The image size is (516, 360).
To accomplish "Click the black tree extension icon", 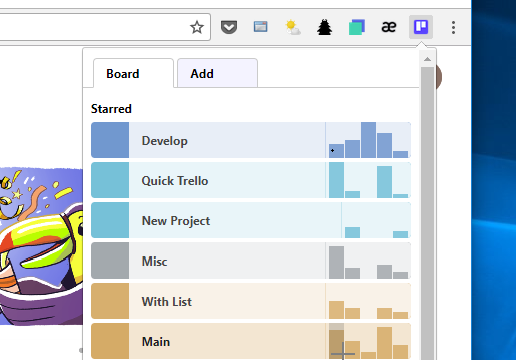I will [324, 27].
